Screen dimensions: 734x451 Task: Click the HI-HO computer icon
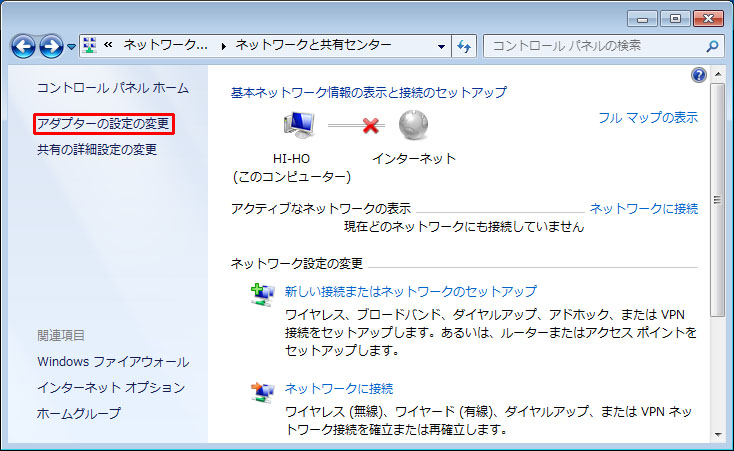point(299,125)
